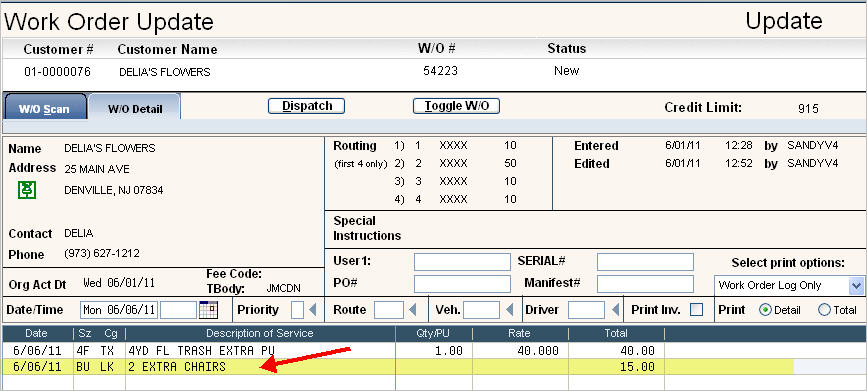Screen dimensions: 867x391
Task: Click the Rate column header
Action: click(x=520, y=333)
